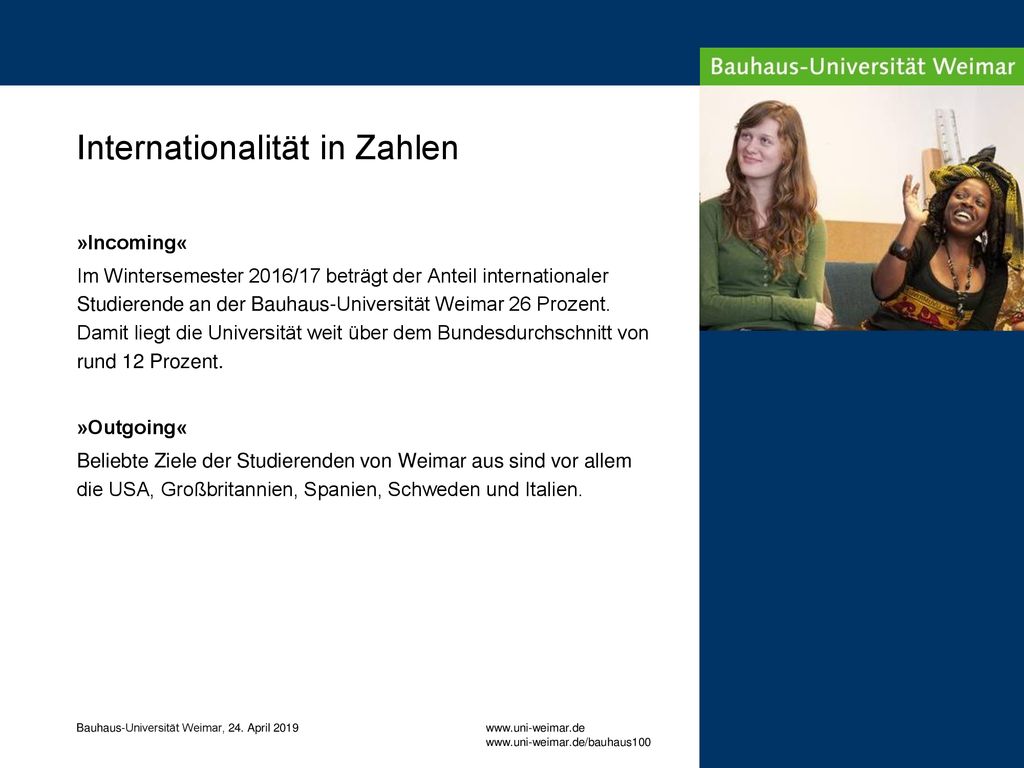Click the photo of two students
Viewport: 1024px width, 768px height.
click(861, 208)
